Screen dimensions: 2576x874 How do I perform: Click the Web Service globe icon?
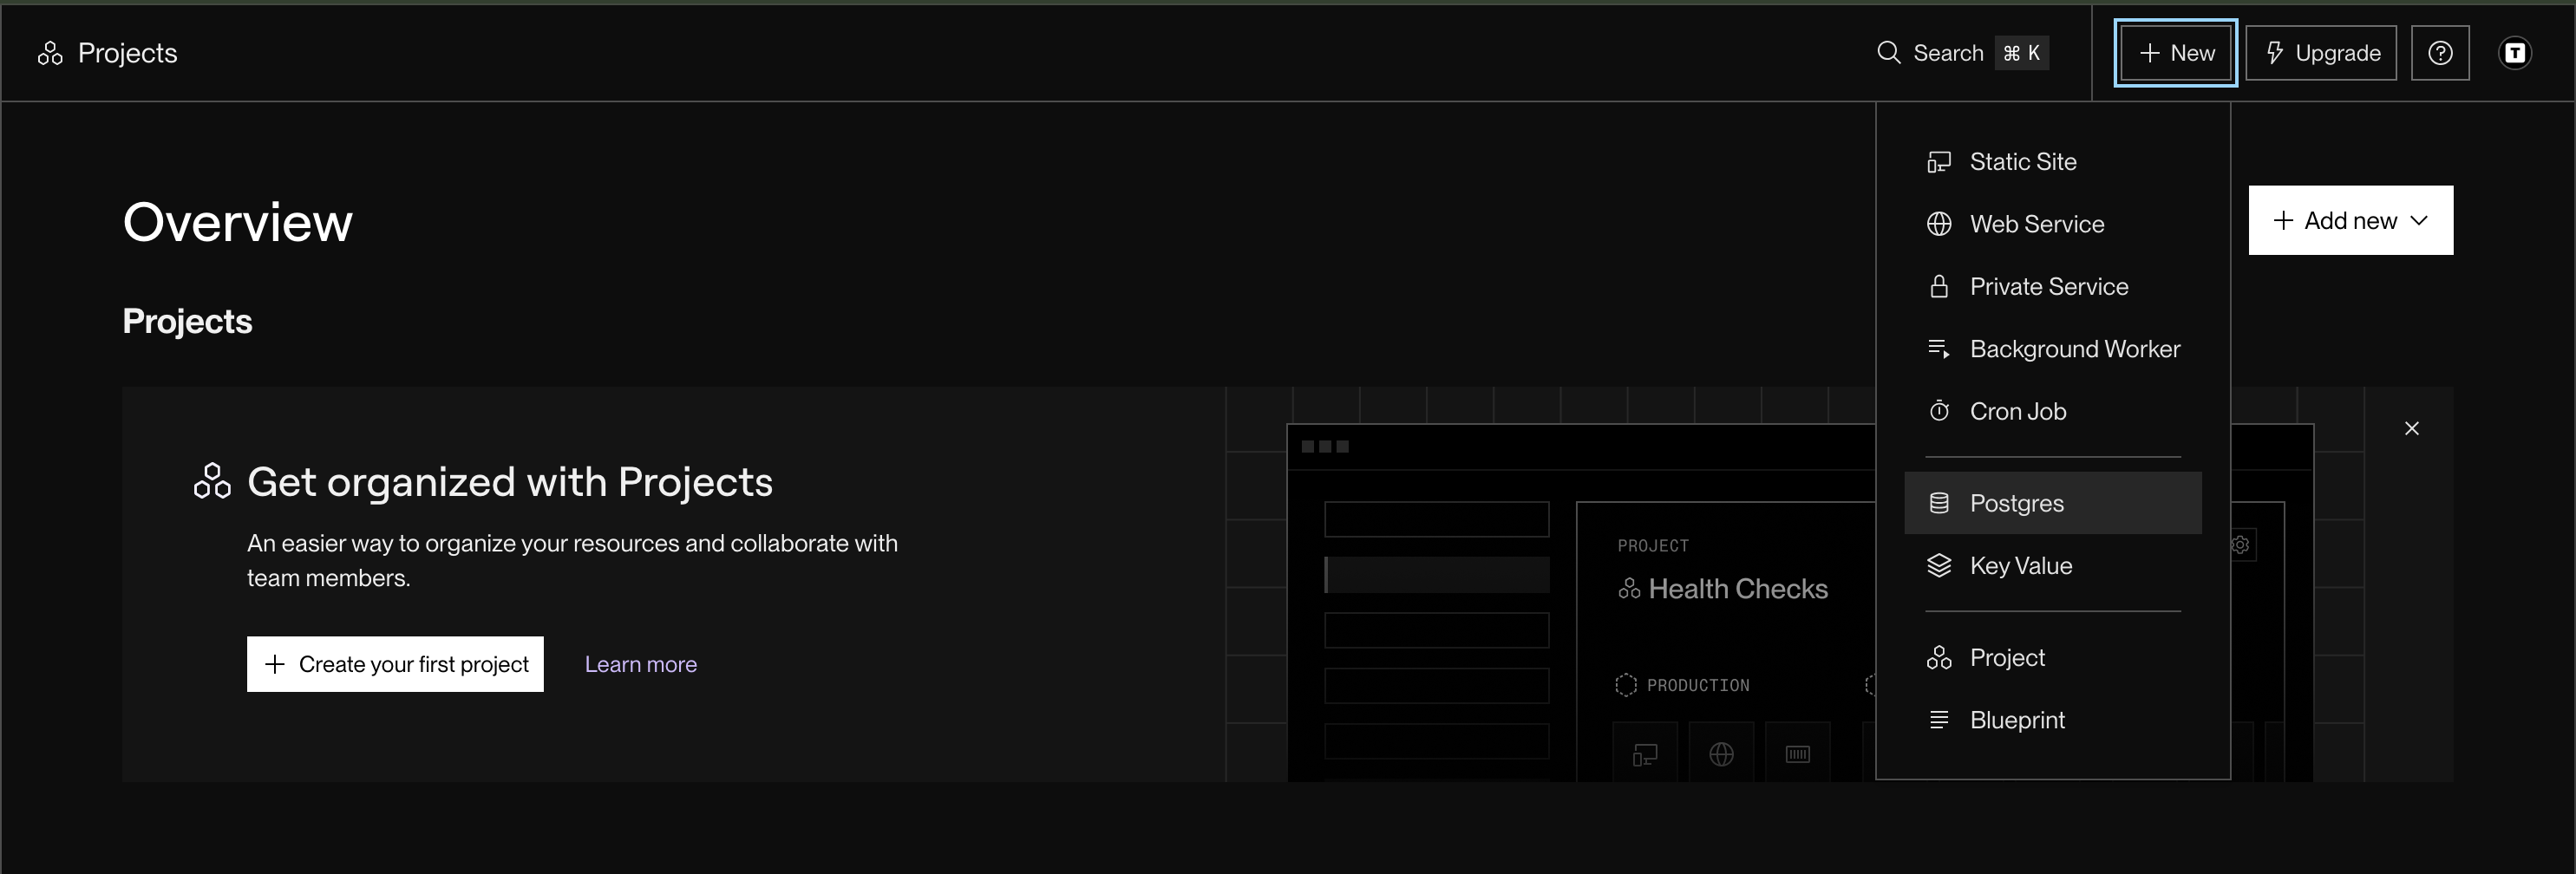click(1938, 224)
